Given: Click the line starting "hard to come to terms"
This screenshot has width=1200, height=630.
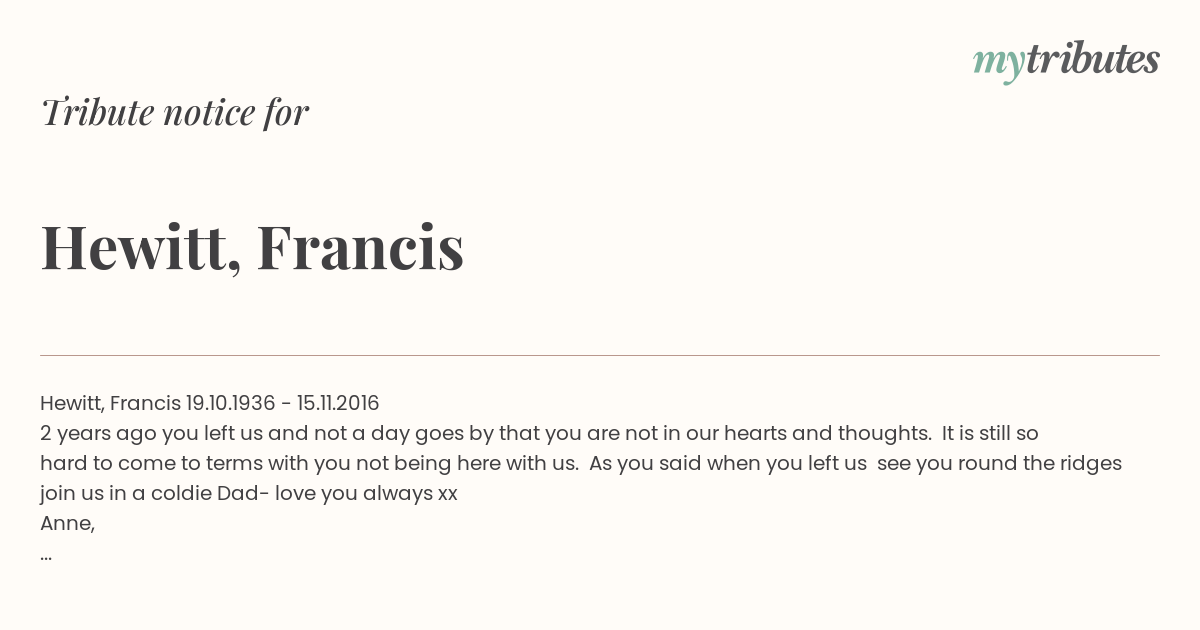Looking at the screenshot, I should (581, 463).
